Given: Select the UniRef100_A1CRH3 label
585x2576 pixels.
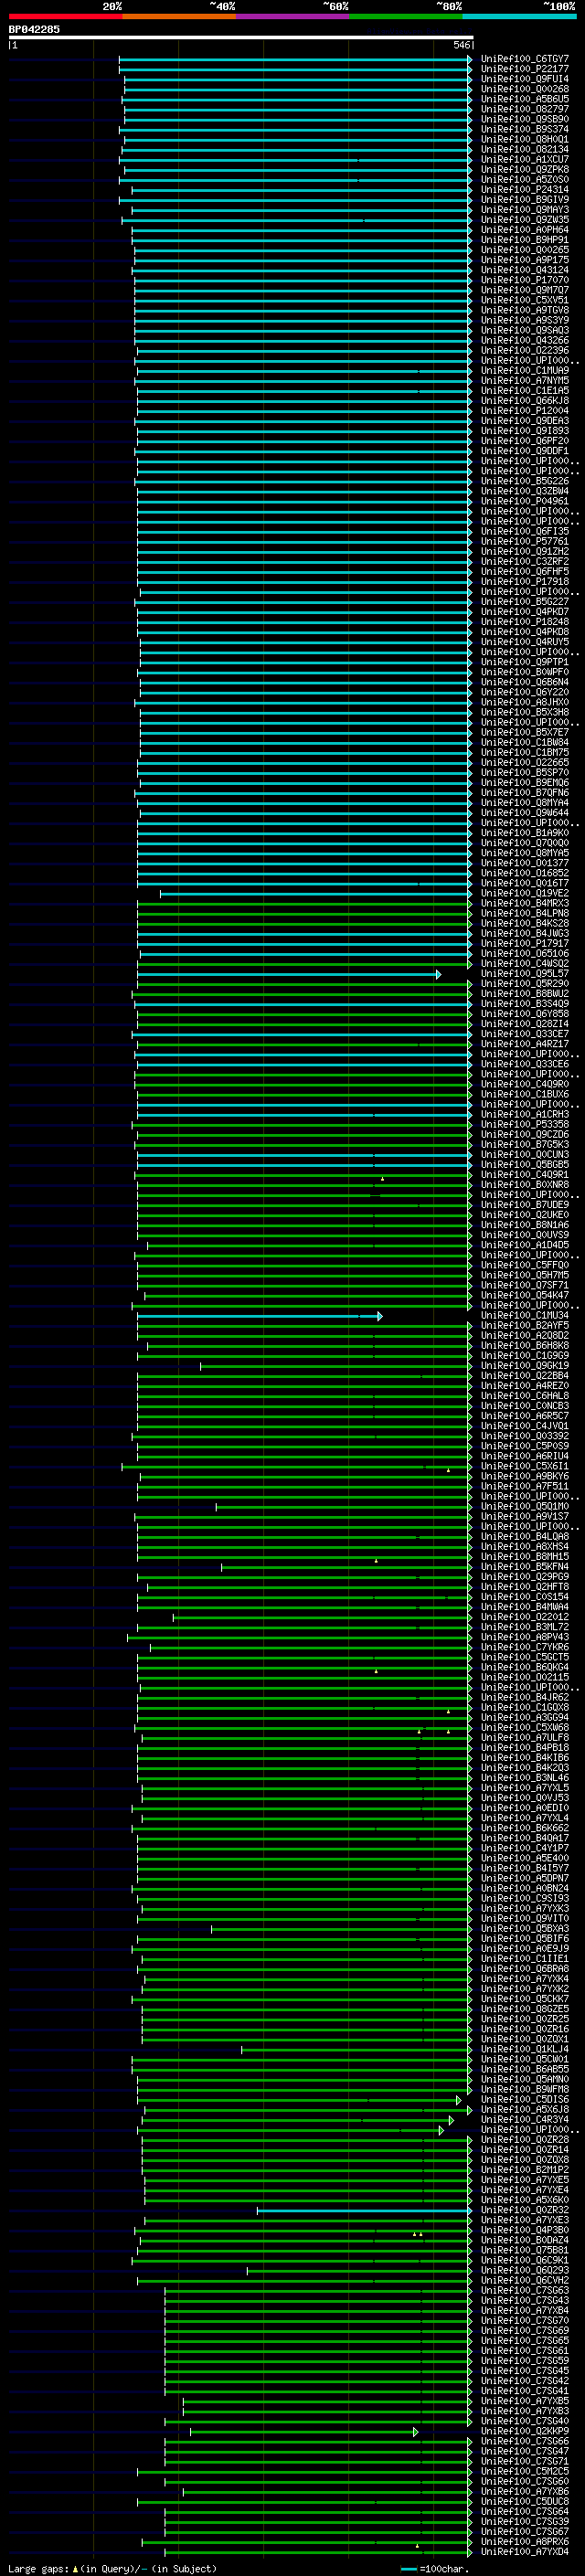Looking at the screenshot, I should 525,1114.
